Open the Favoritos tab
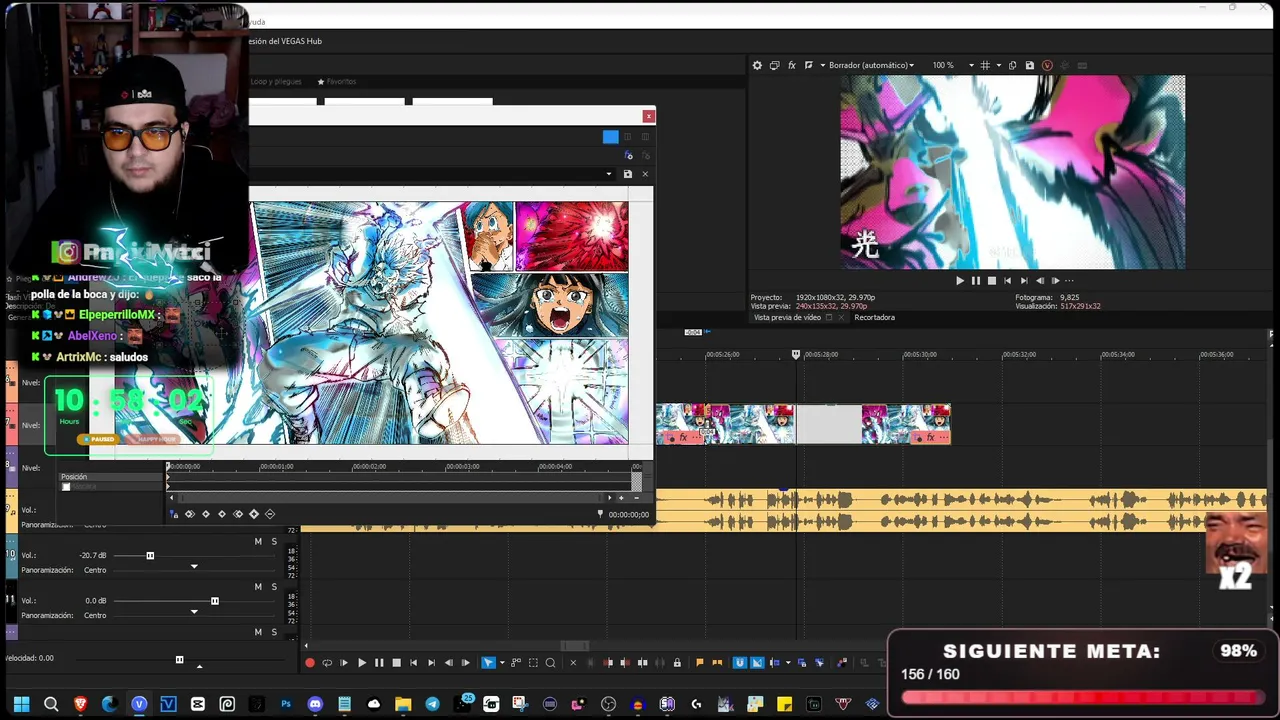This screenshot has width=1280, height=720. pyautogui.click(x=337, y=81)
